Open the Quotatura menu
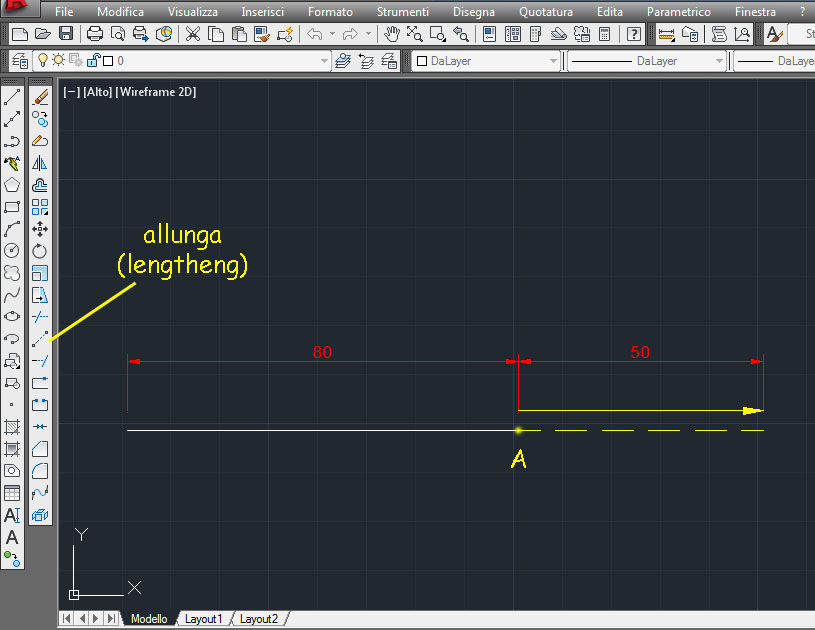The height and width of the screenshot is (630, 815). click(x=546, y=11)
